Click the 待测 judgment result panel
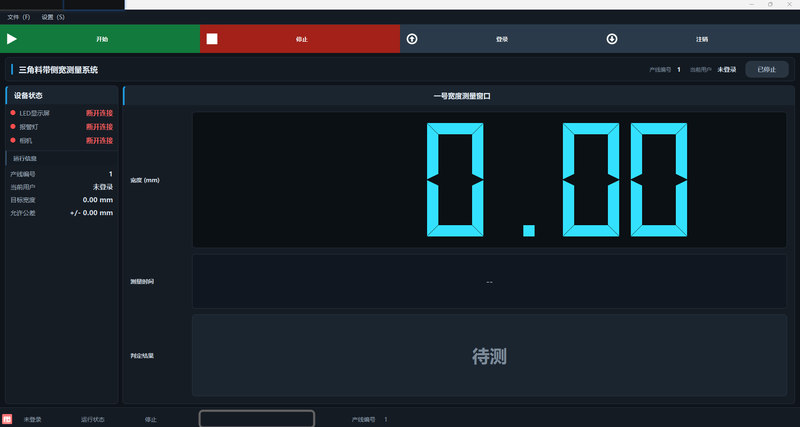 489,355
